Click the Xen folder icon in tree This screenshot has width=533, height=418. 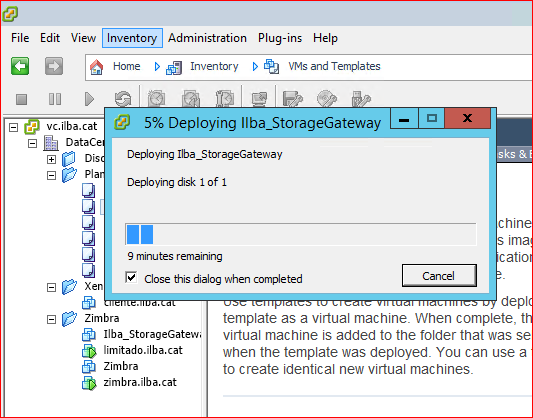click(69, 287)
